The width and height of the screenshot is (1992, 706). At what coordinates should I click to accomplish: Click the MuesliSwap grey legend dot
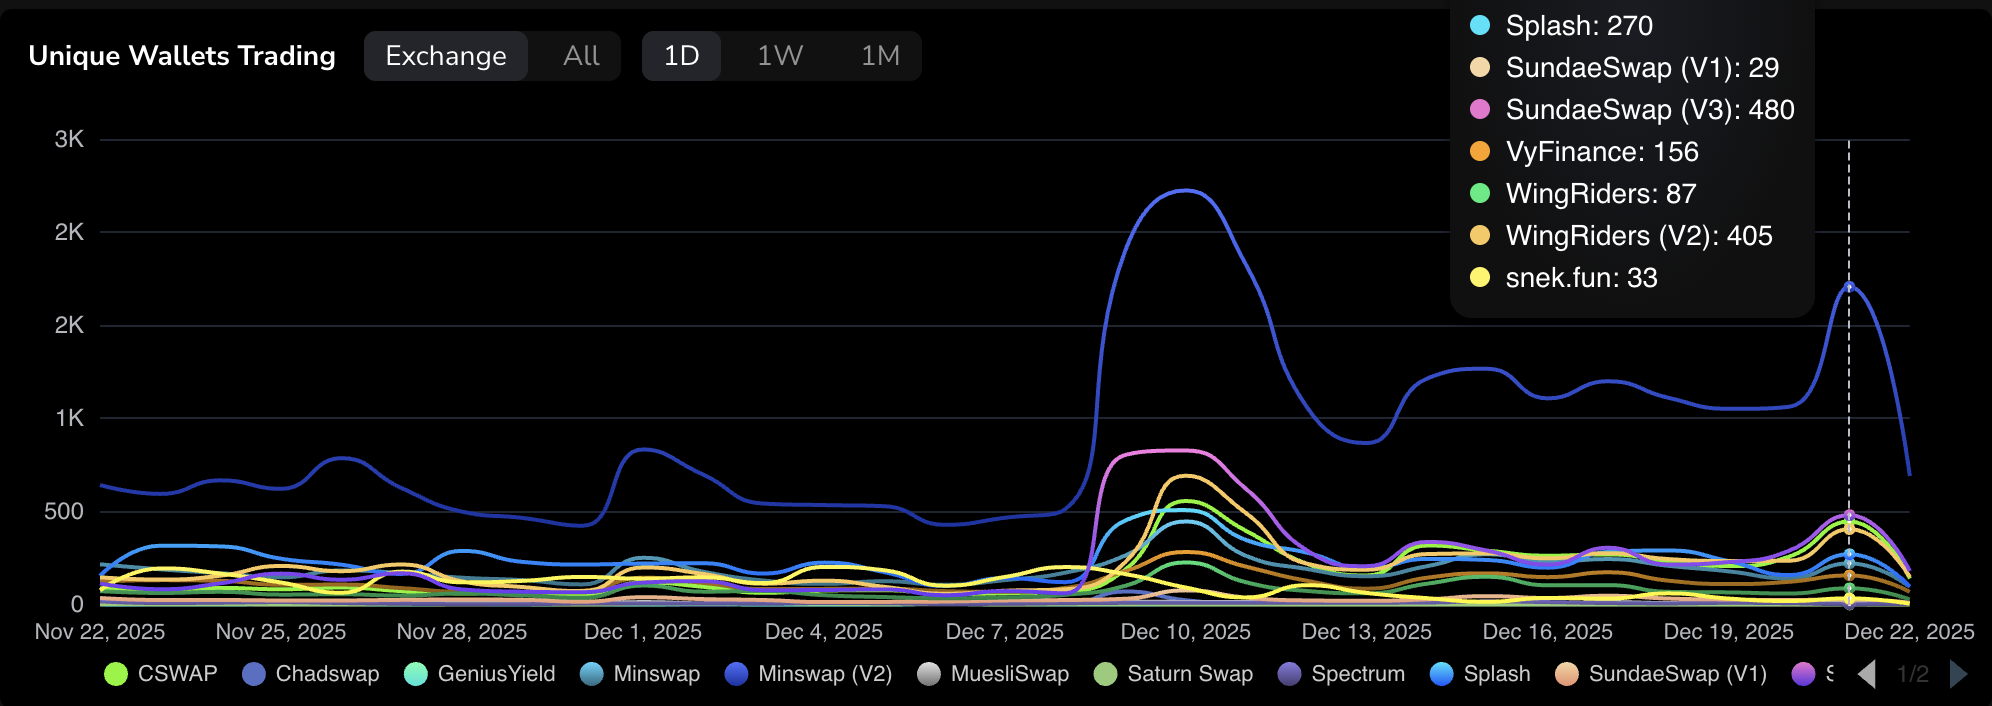tap(929, 674)
